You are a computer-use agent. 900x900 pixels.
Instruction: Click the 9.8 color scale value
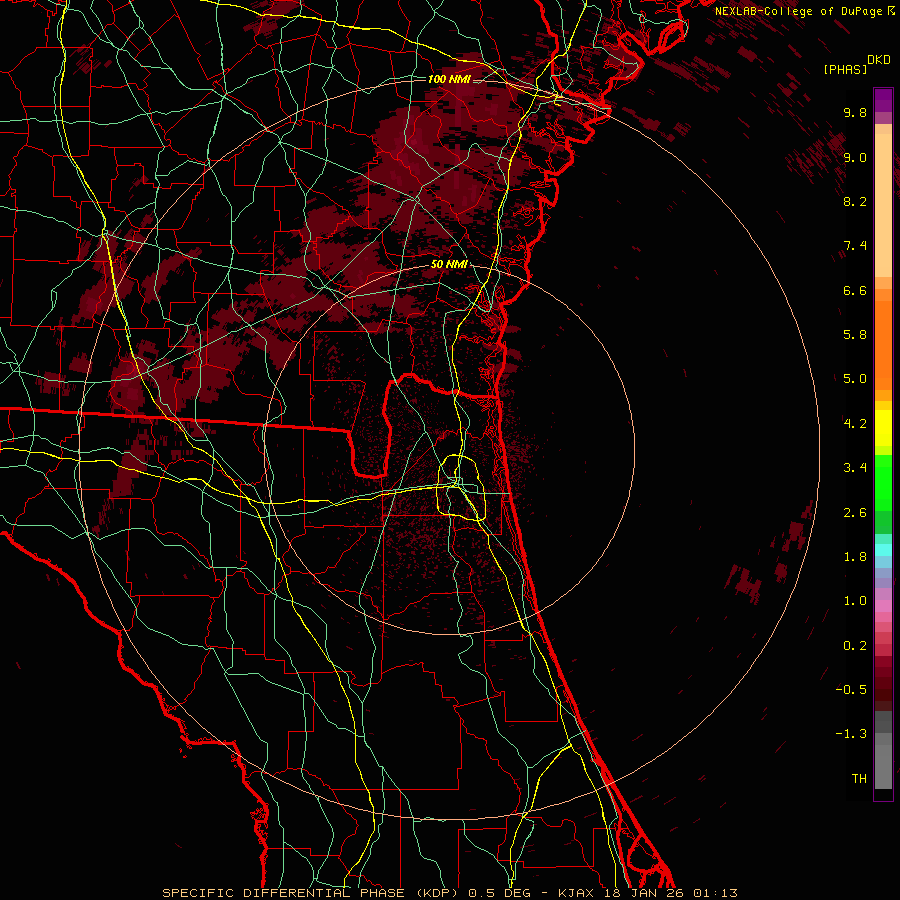click(x=855, y=112)
